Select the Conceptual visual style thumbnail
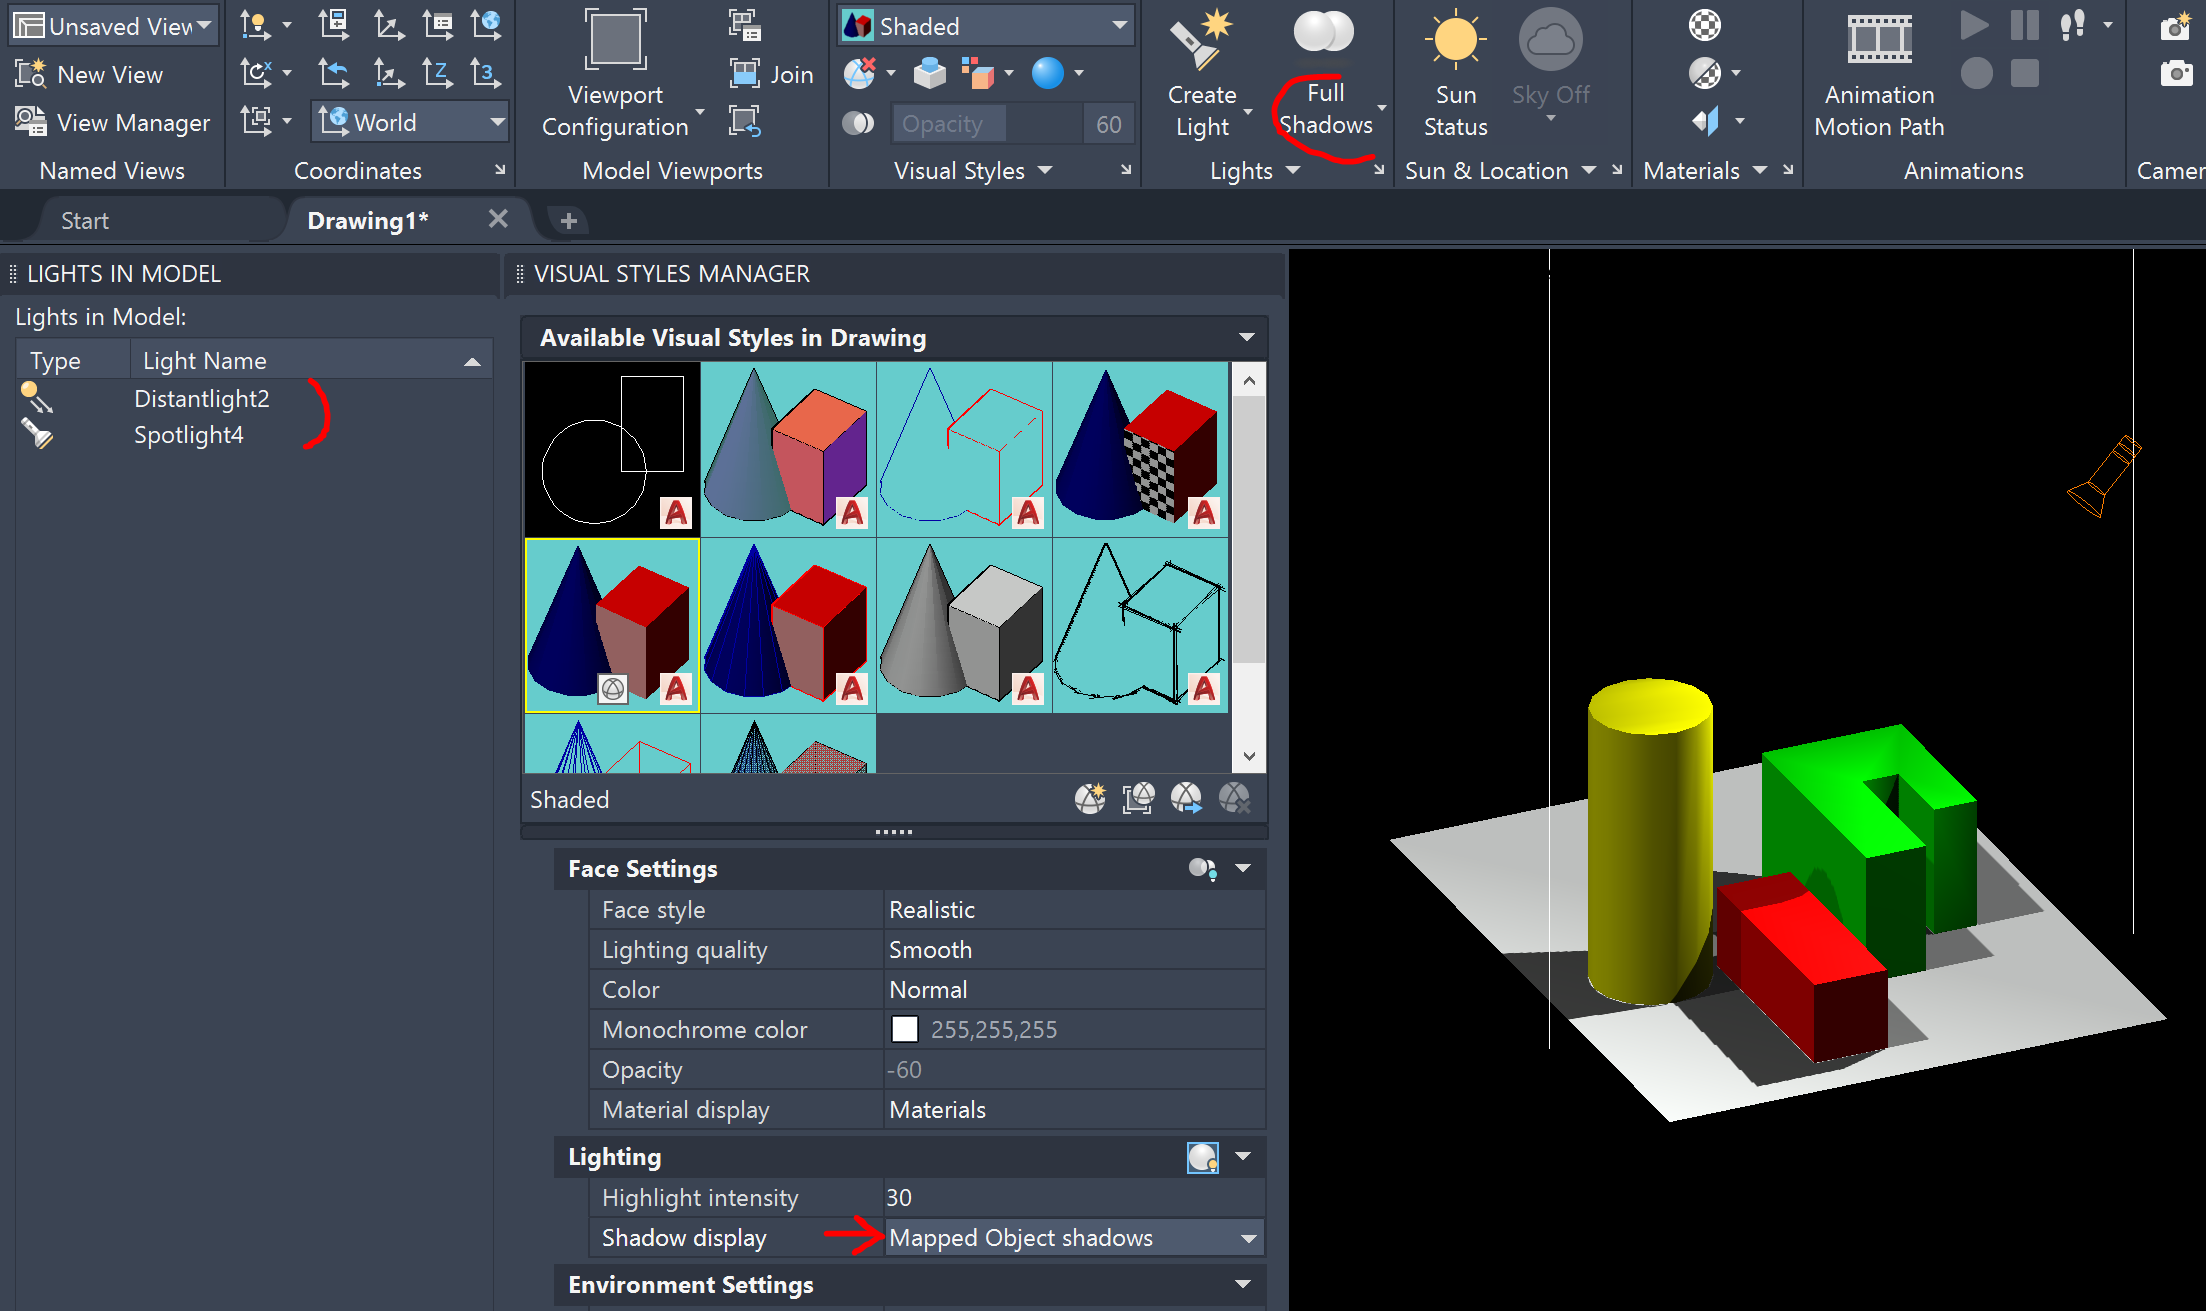 coord(788,450)
